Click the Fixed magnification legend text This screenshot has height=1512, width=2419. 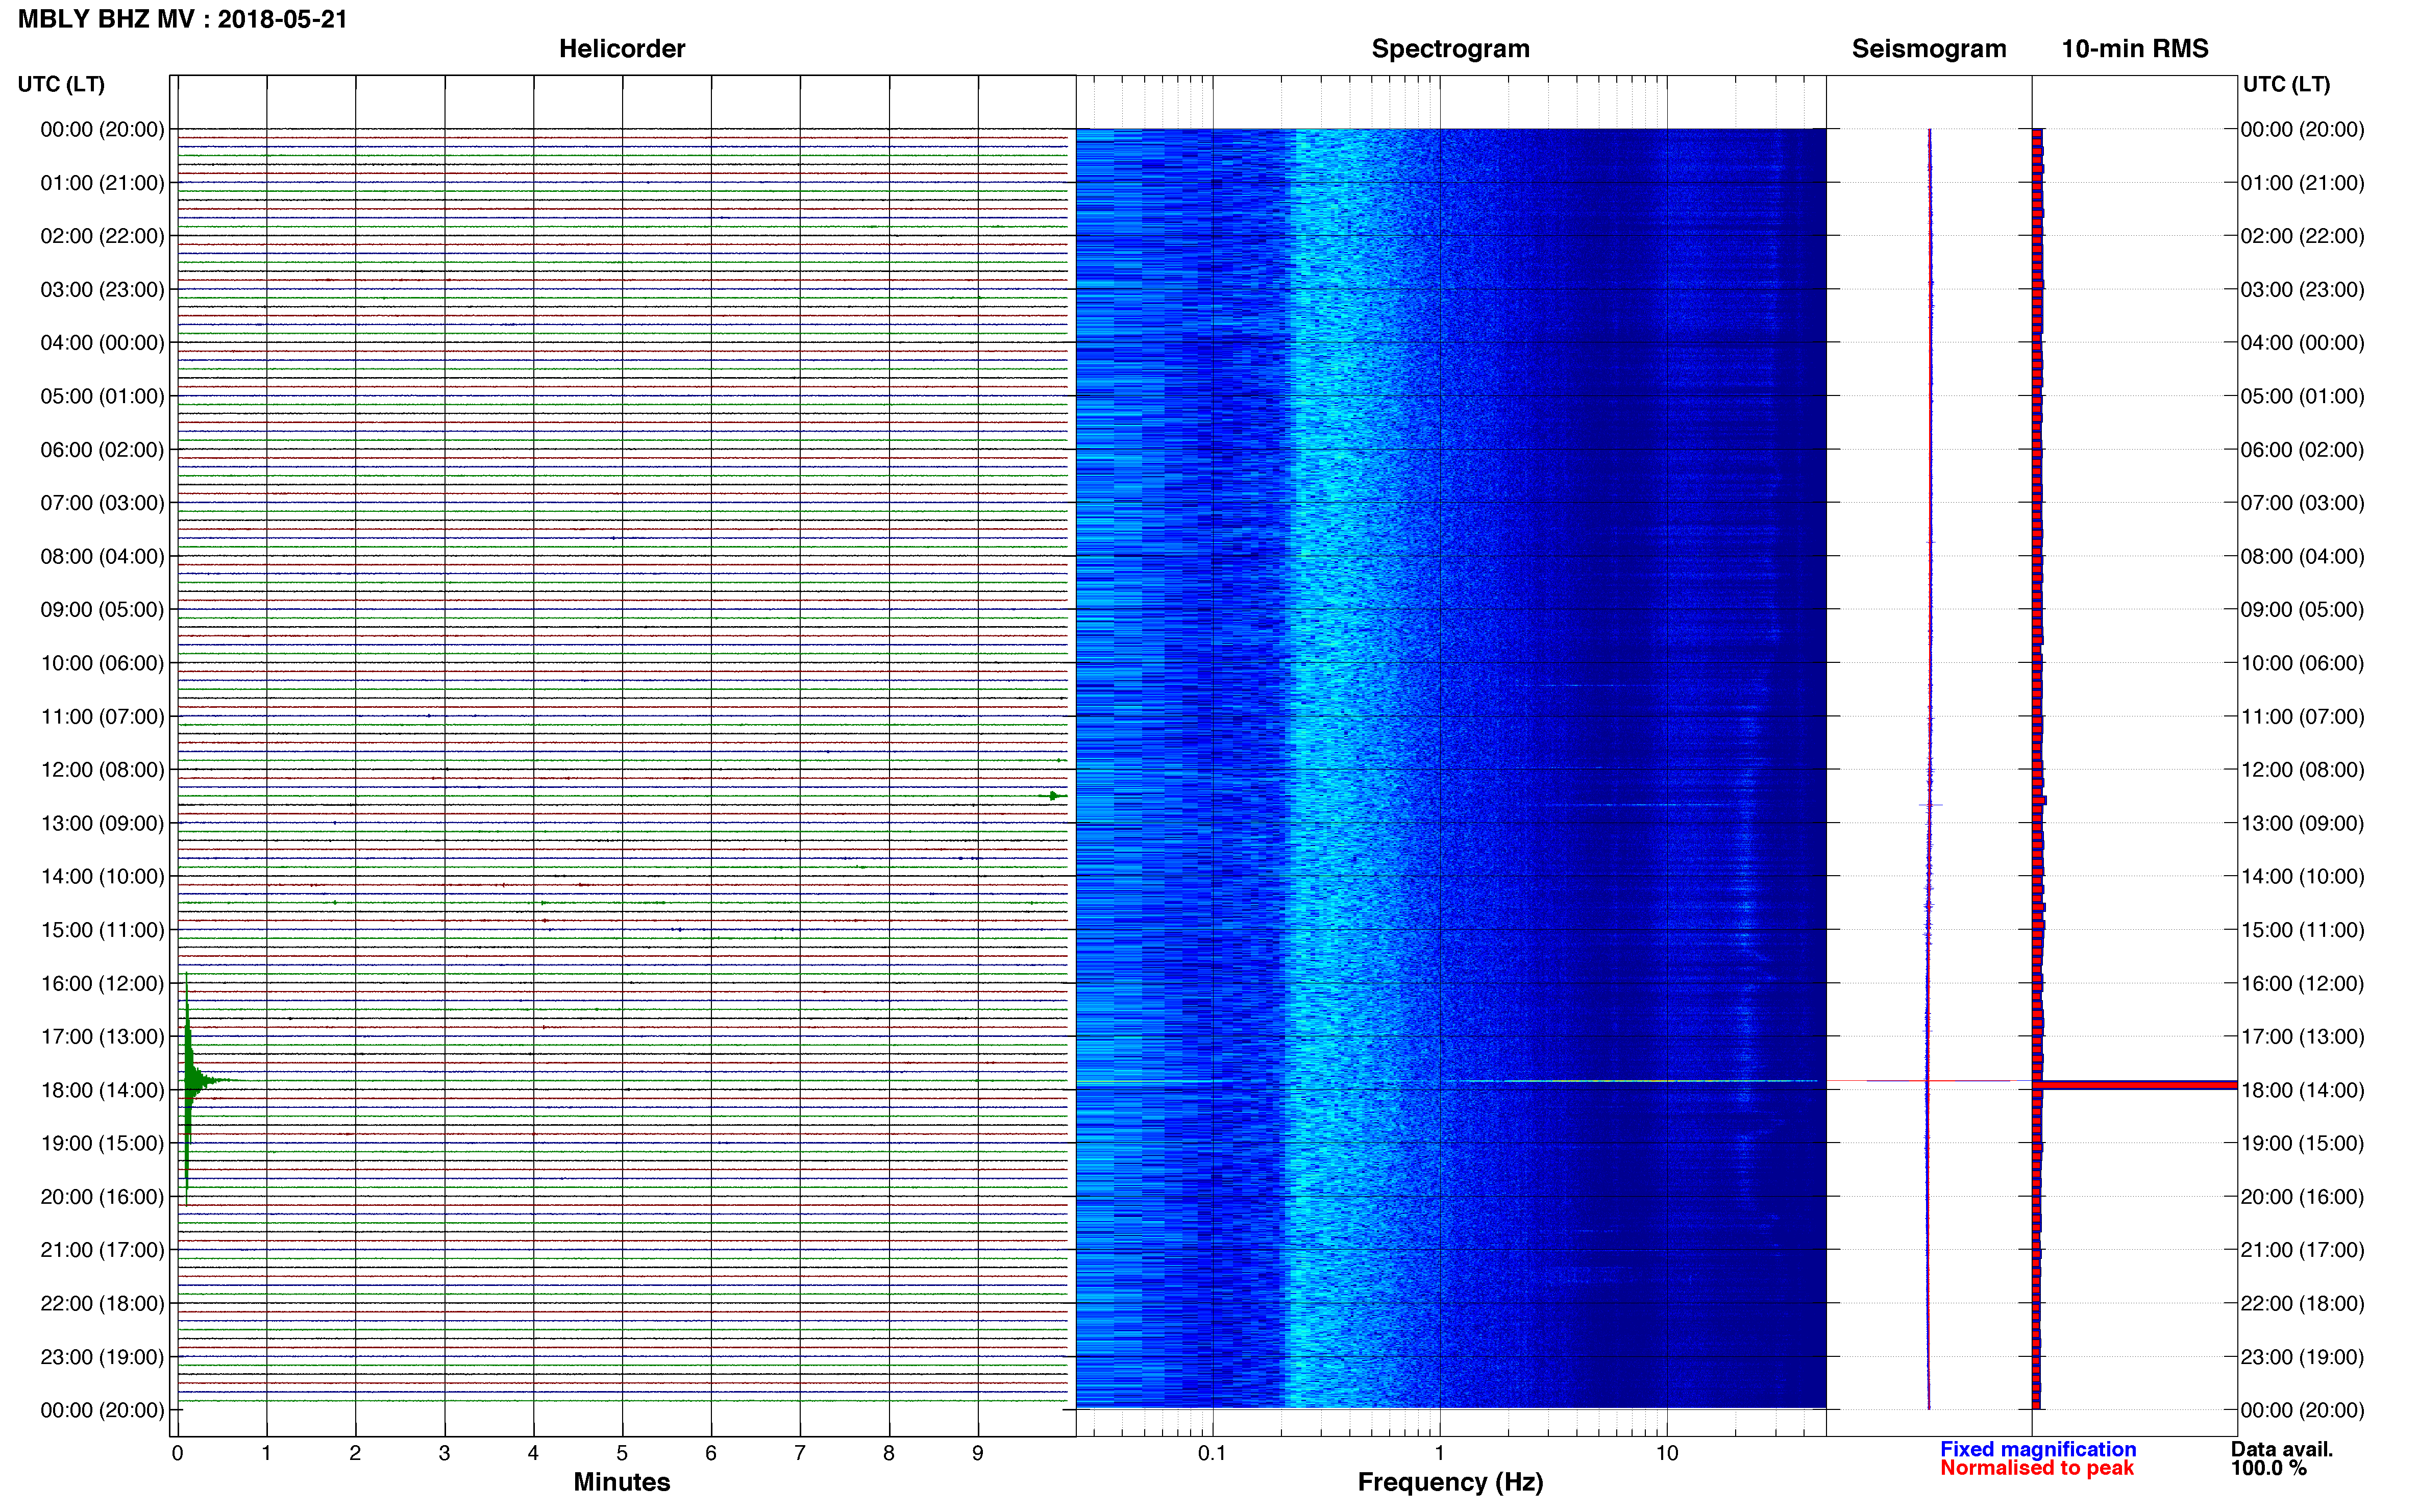point(2038,1449)
